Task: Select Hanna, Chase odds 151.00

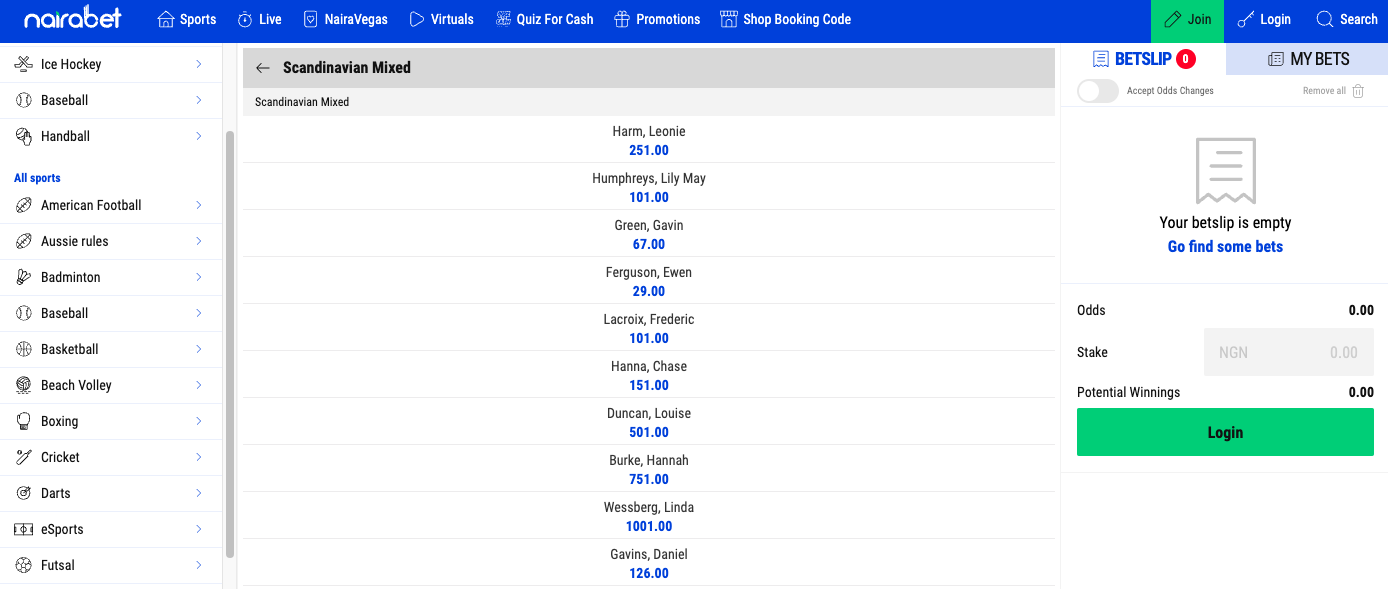Action: [649, 385]
